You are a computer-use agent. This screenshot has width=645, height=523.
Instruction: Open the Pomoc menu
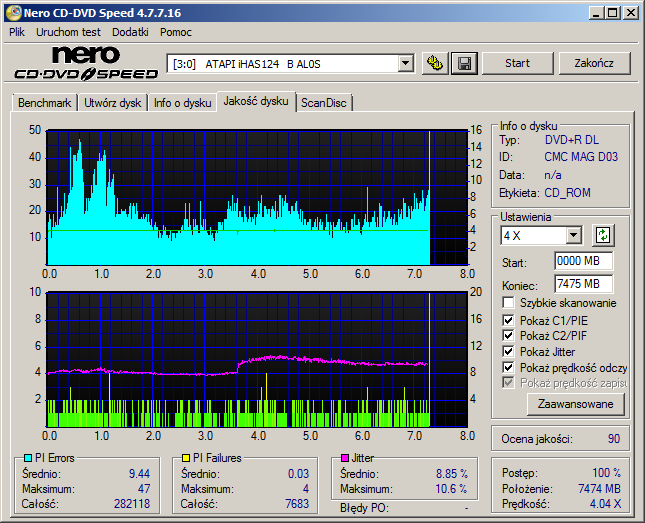[176, 32]
